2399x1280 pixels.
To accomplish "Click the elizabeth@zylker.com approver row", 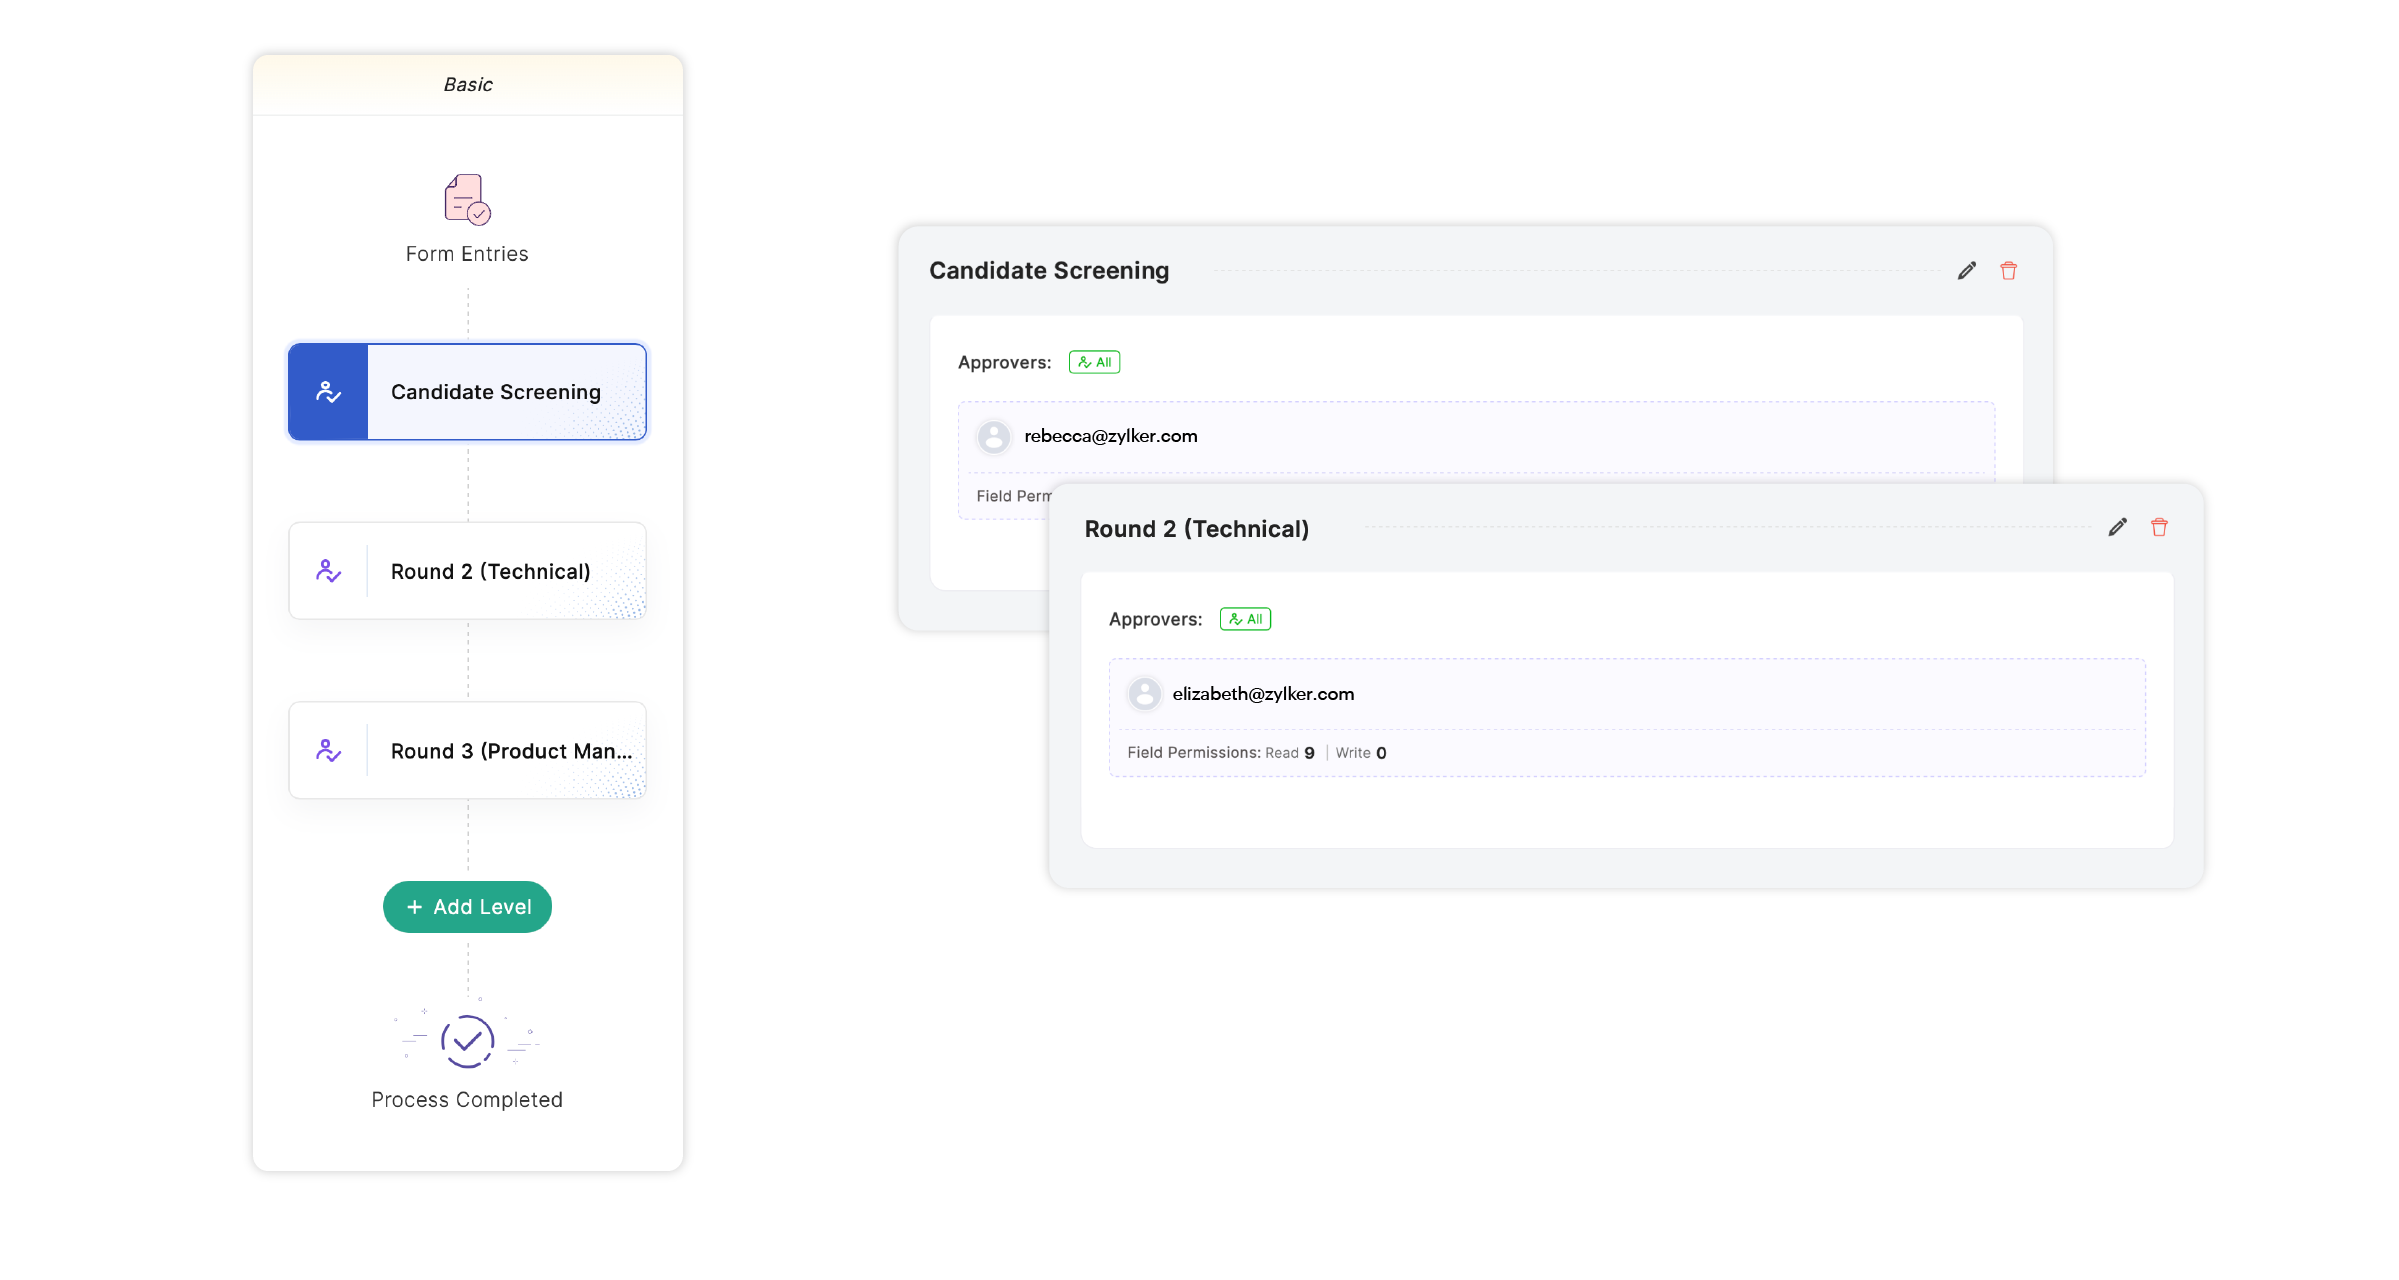I will [1262, 694].
